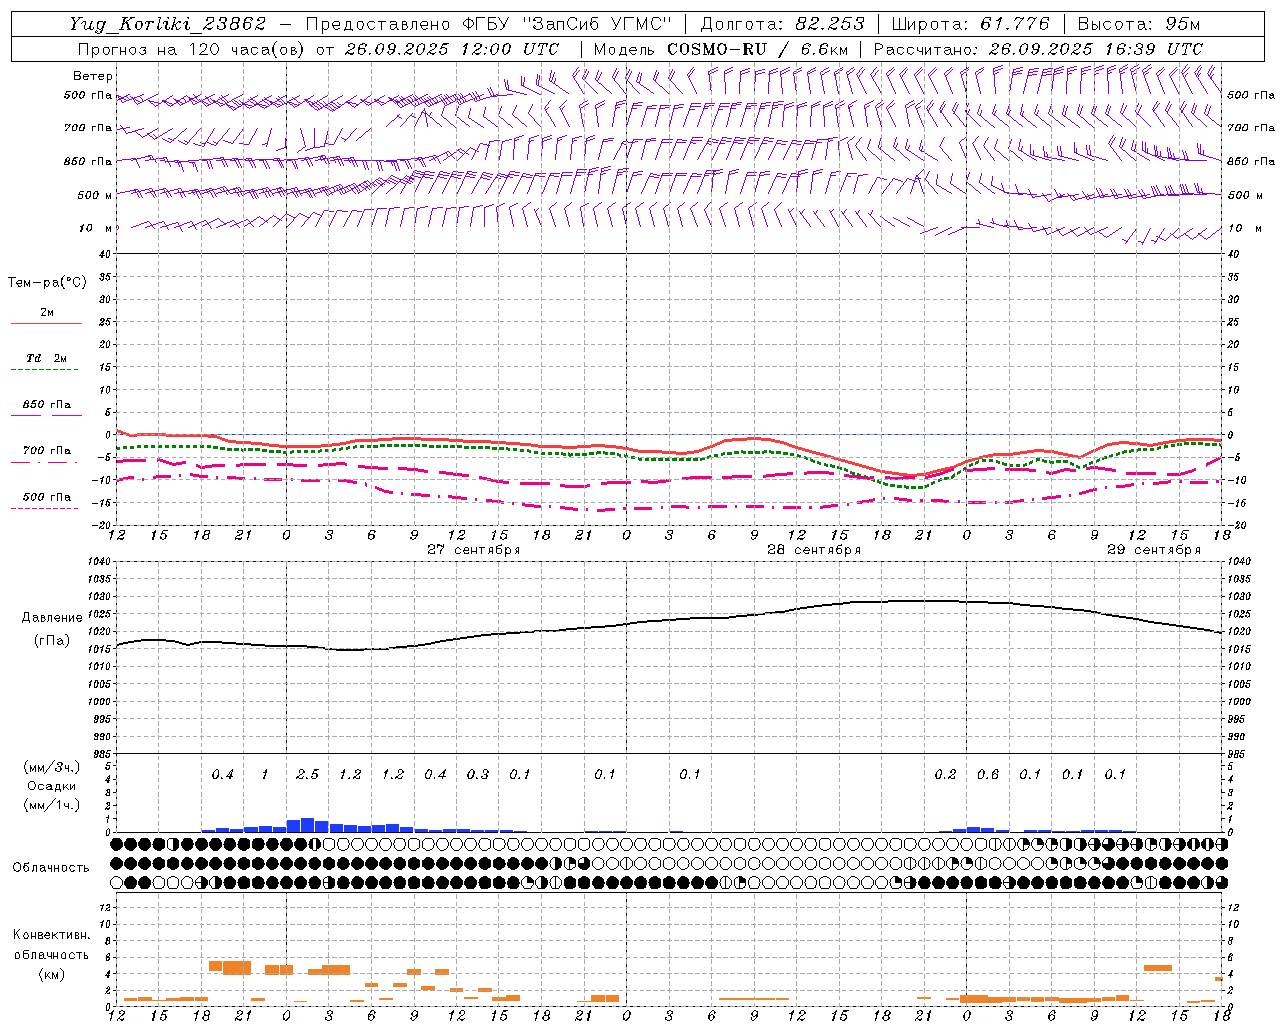The image size is (1280, 1024).
Task: Click the Облачность cloudiness label
Action: click(51, 868)
